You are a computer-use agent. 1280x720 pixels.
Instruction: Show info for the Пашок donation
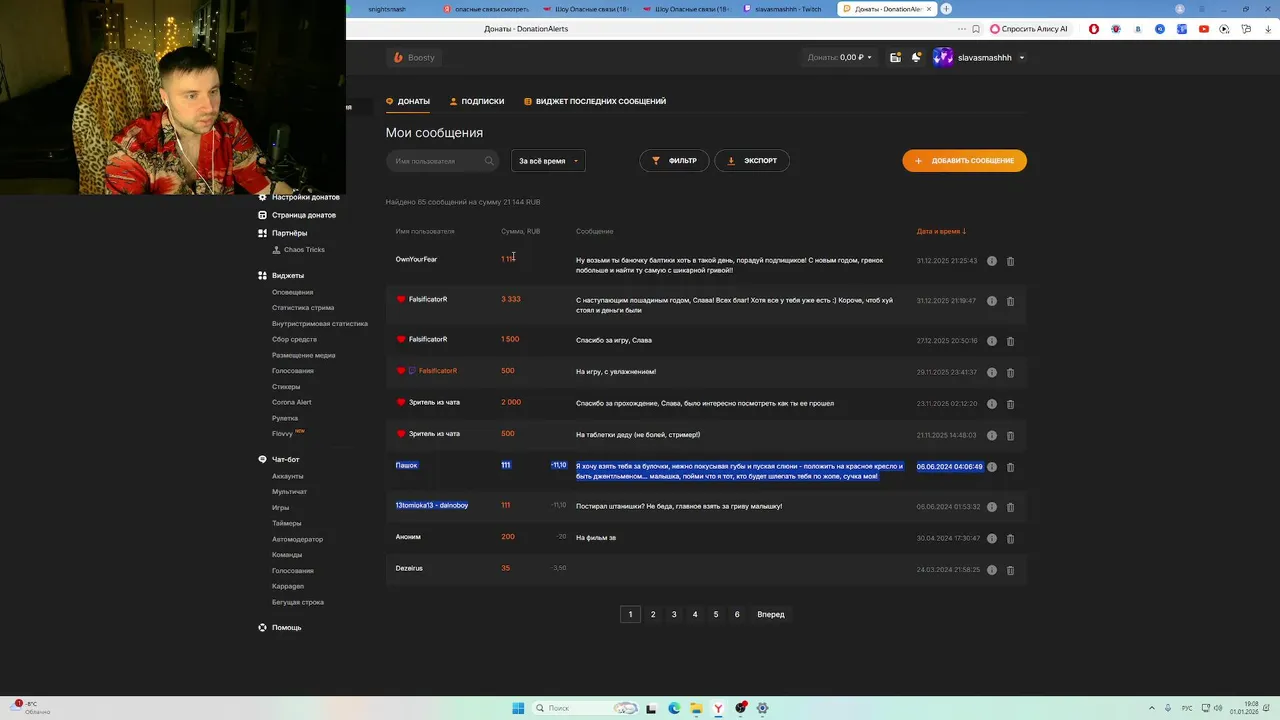[x=991, y=467]
